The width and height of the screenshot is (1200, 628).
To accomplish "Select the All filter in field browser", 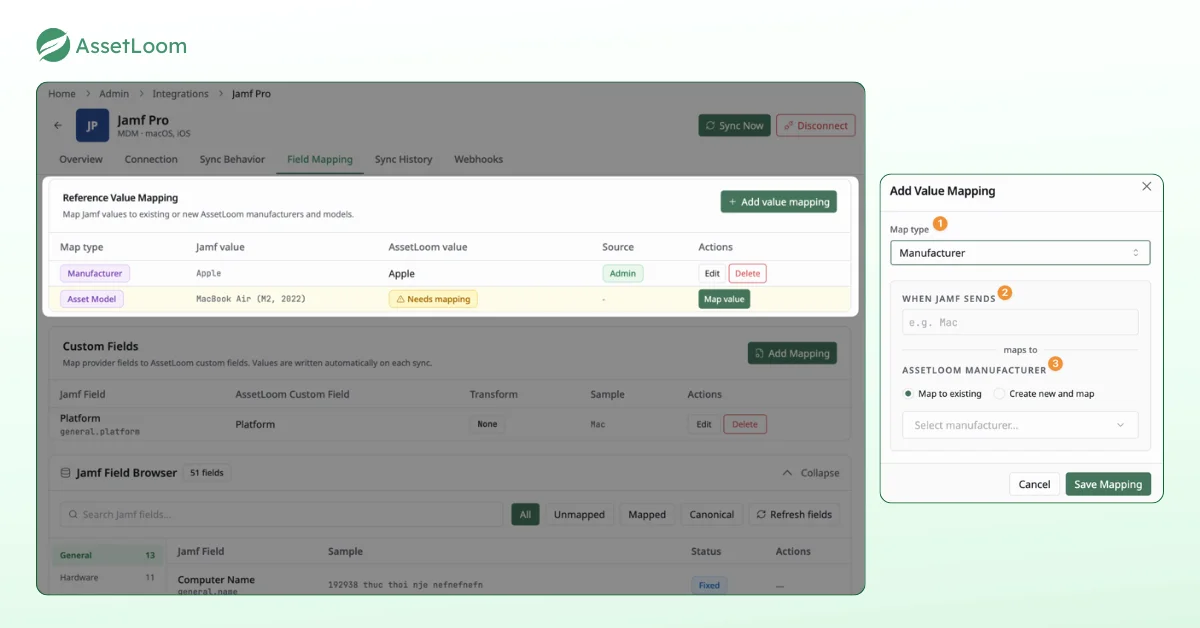I will click(x=524, y=515).
